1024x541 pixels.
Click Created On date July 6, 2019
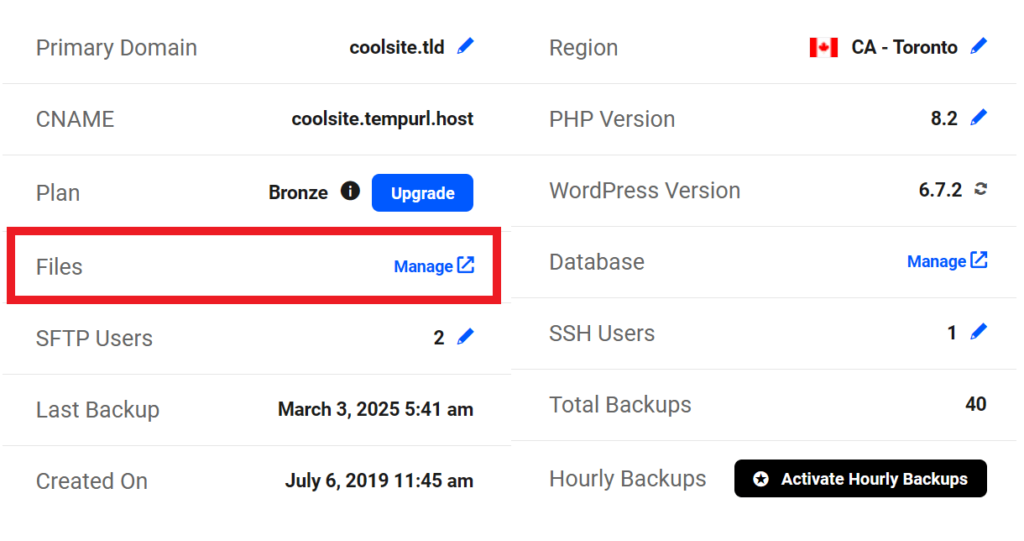point(379,481)
